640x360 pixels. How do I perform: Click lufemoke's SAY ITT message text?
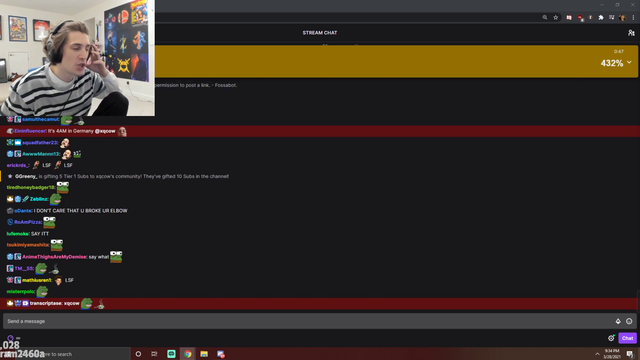40,233
